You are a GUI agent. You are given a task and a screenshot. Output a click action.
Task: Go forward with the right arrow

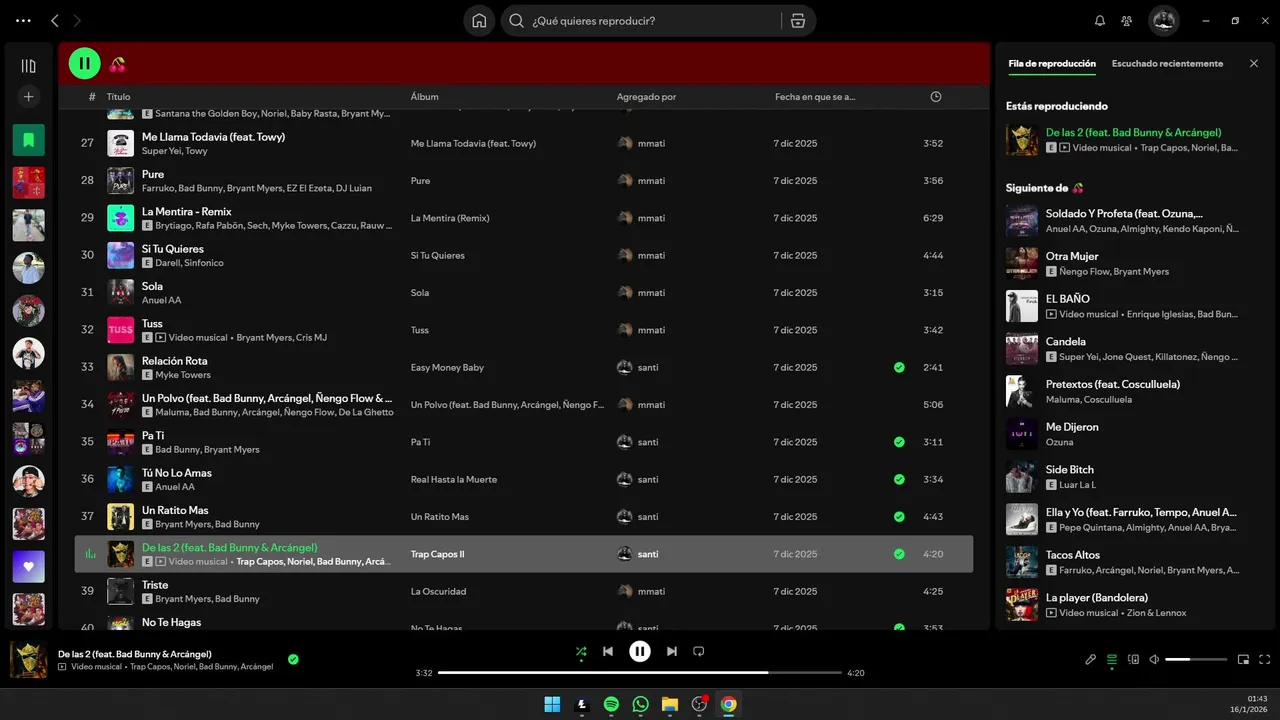coord(77,21)
